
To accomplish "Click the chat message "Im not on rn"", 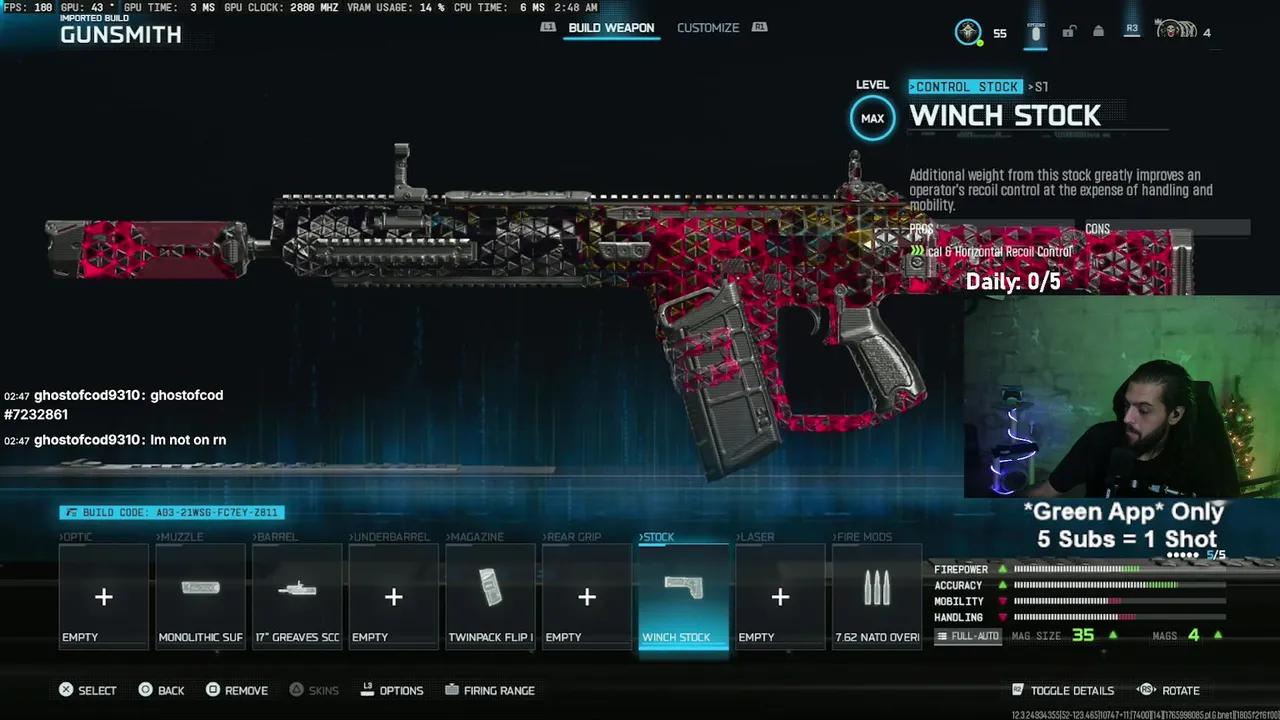I will point(188,440).
